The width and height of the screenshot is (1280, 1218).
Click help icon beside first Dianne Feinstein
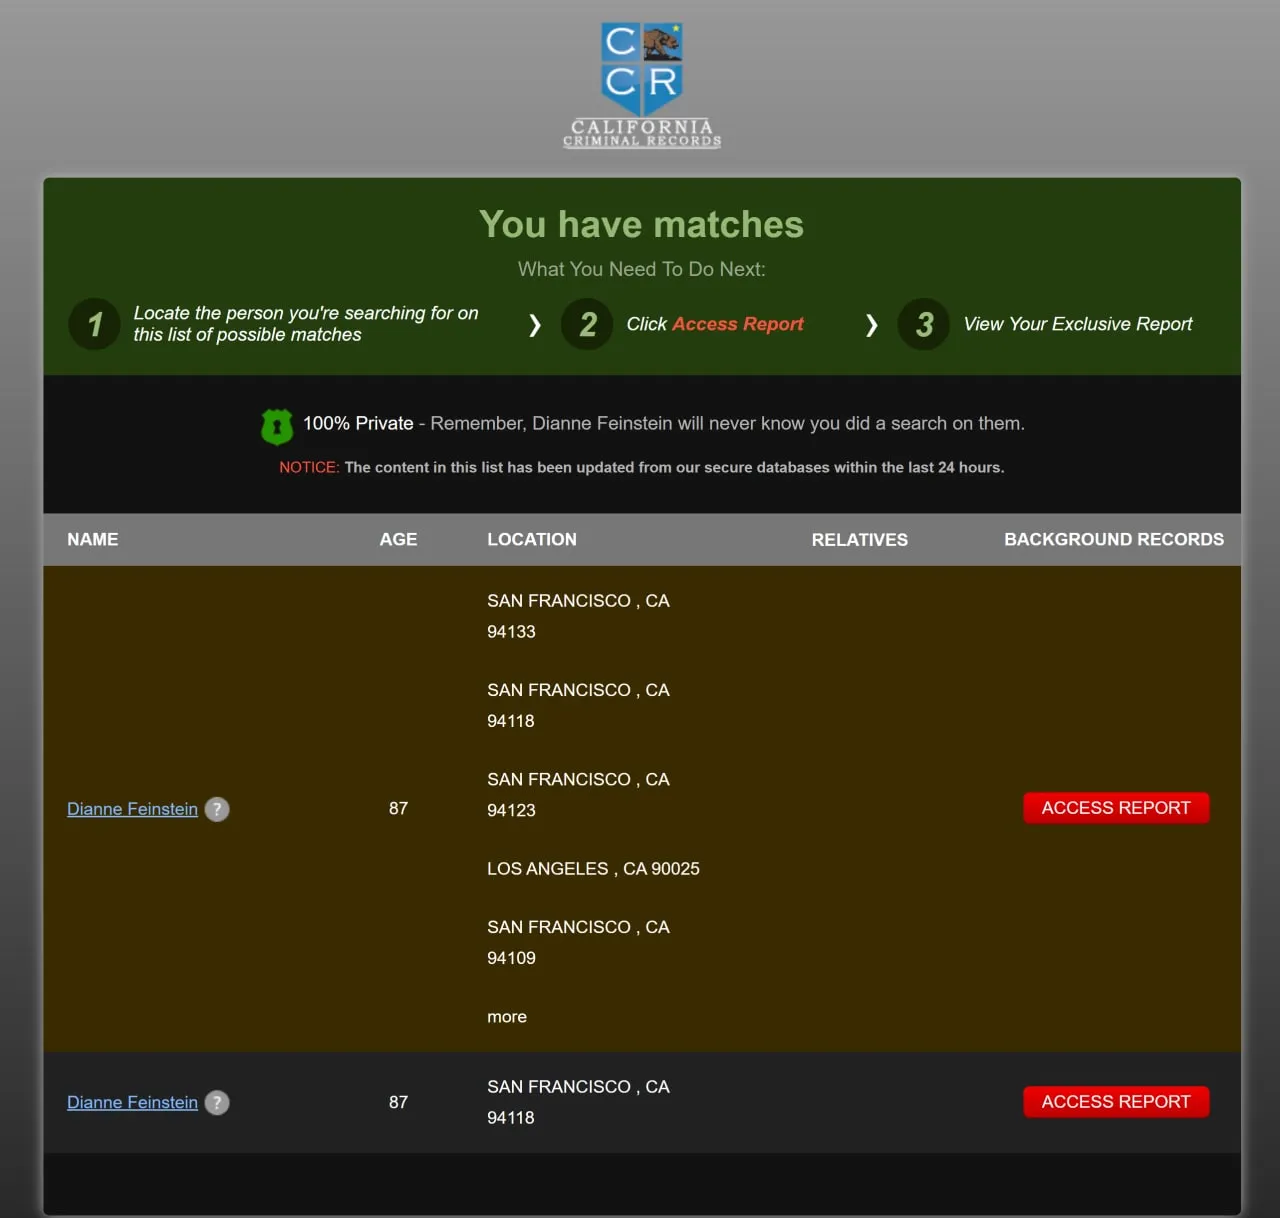click(217, 809)
